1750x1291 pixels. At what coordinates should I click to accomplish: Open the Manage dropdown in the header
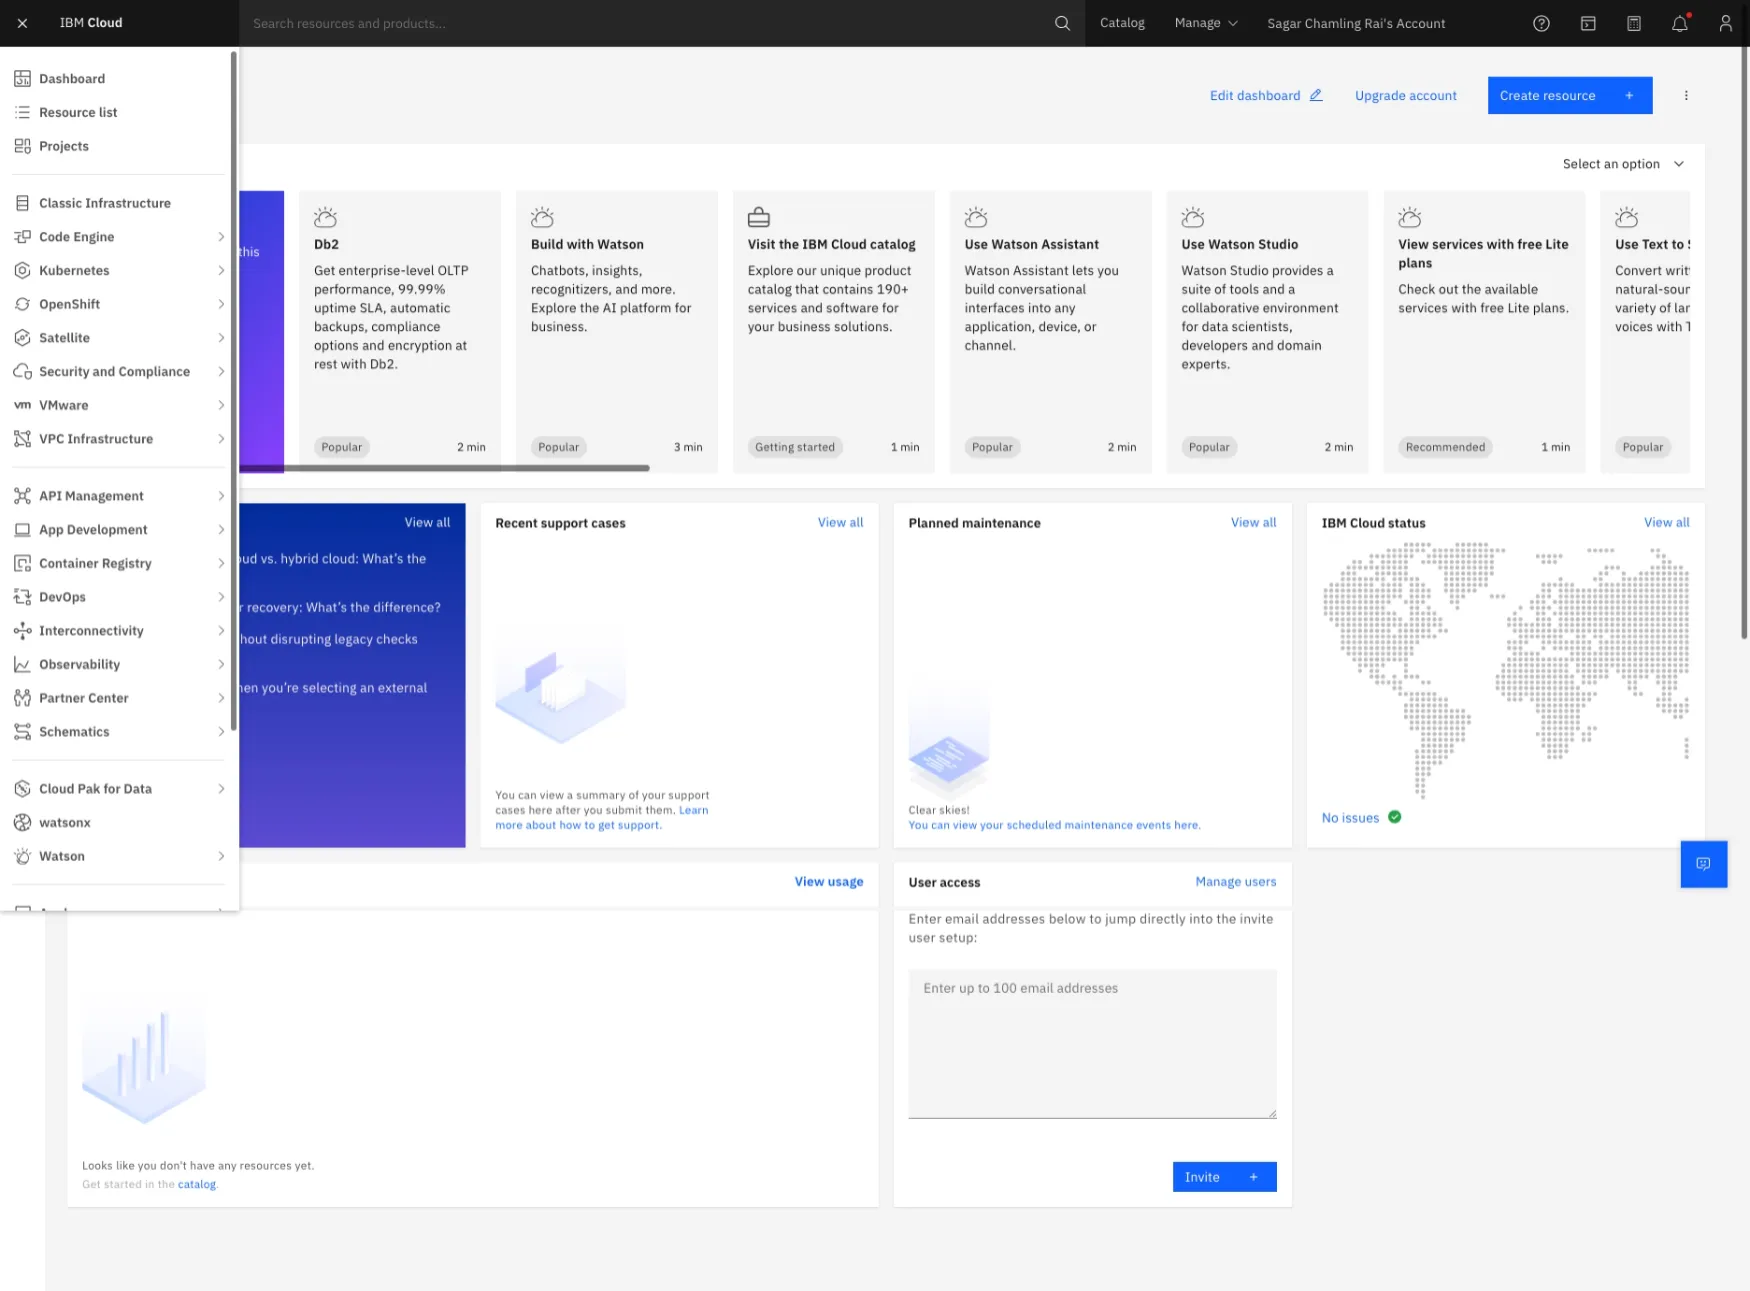pos(1206,23)
